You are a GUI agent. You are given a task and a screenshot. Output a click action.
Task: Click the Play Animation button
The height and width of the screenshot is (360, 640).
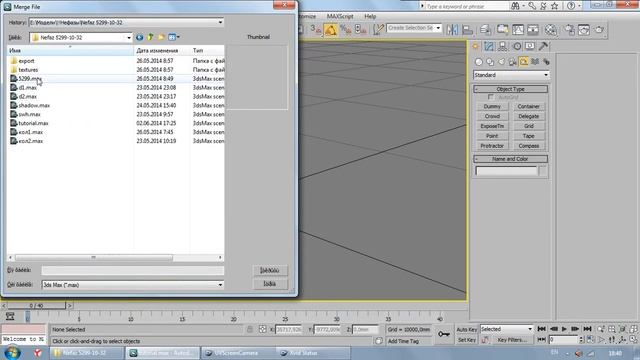pyautogui.click(x=564, y=329)
